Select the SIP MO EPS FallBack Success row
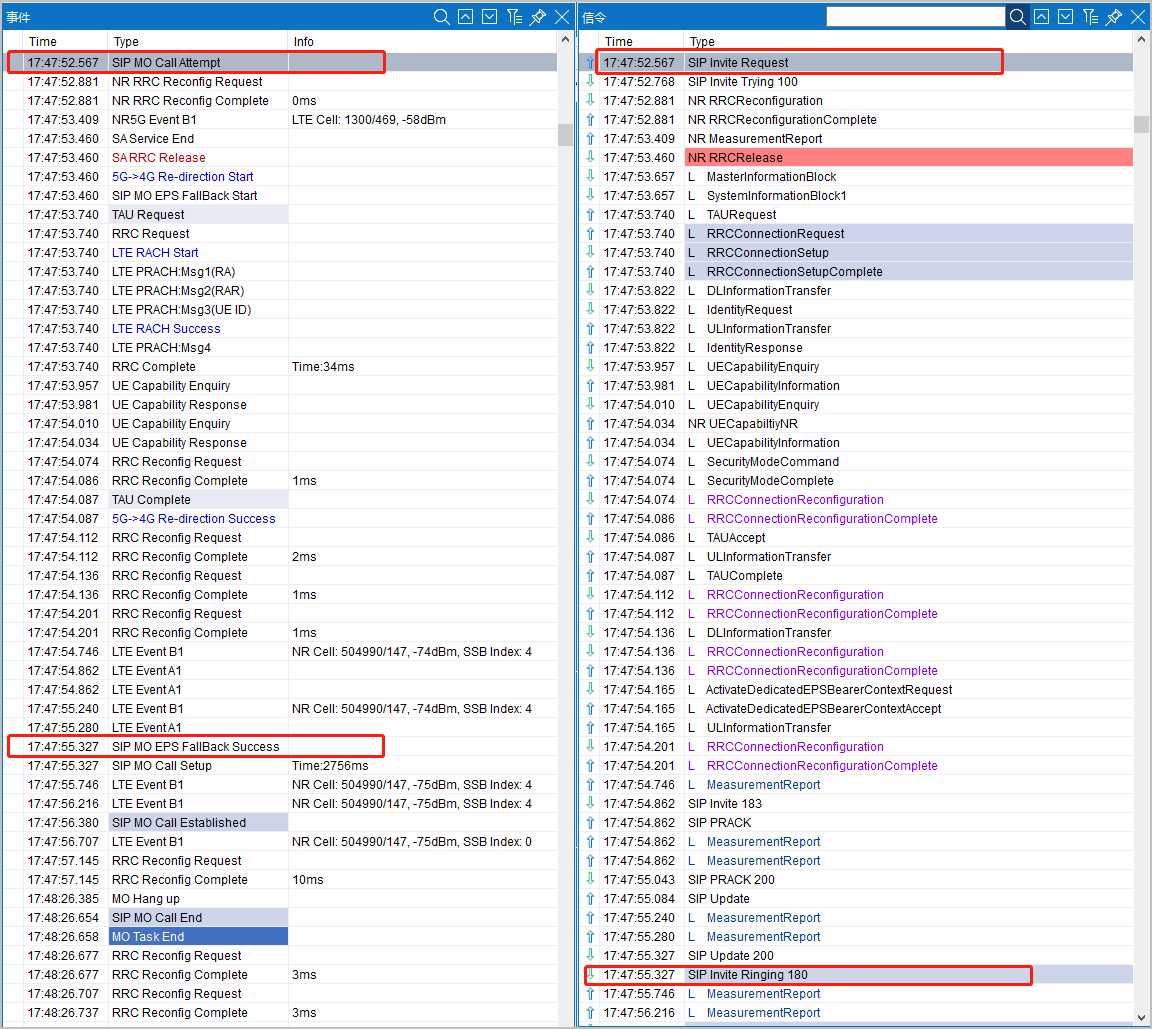 point(195,746)
